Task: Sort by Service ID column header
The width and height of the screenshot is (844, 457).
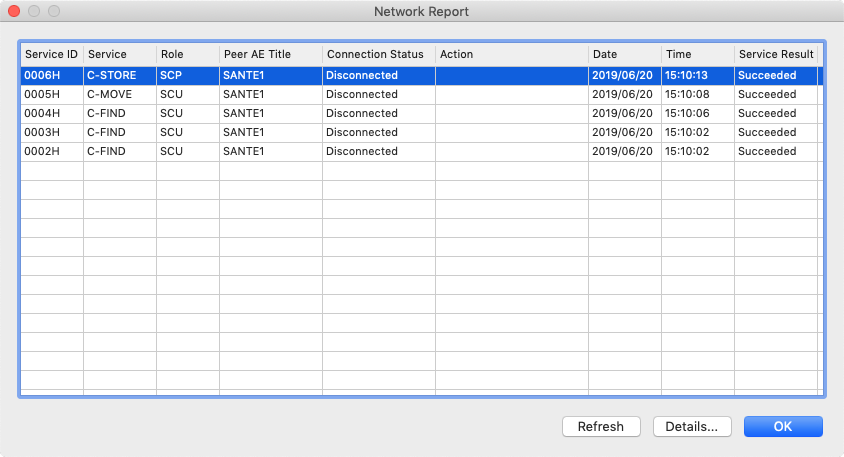Action: [51, 54]
